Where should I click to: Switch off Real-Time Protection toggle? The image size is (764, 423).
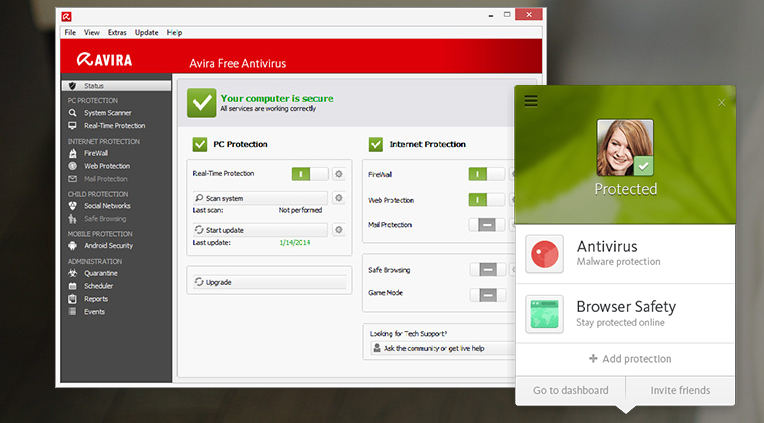(310, 174)
